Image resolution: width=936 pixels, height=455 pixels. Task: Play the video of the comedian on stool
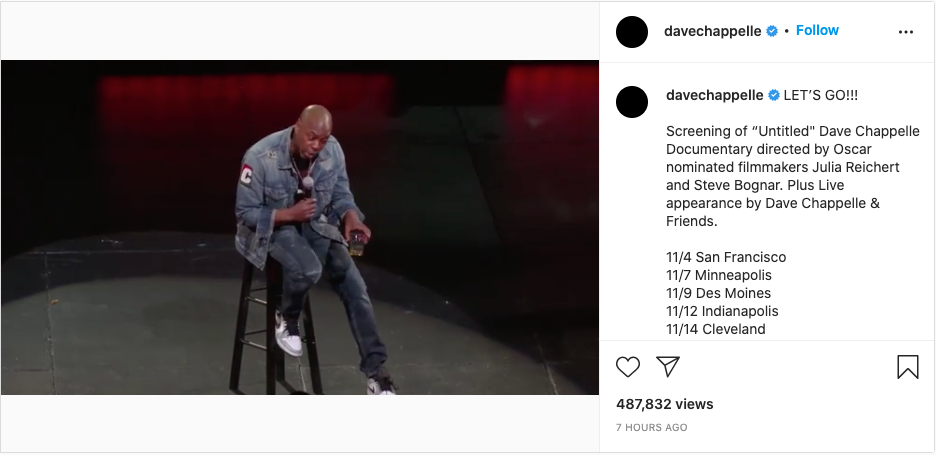(300, 227)
